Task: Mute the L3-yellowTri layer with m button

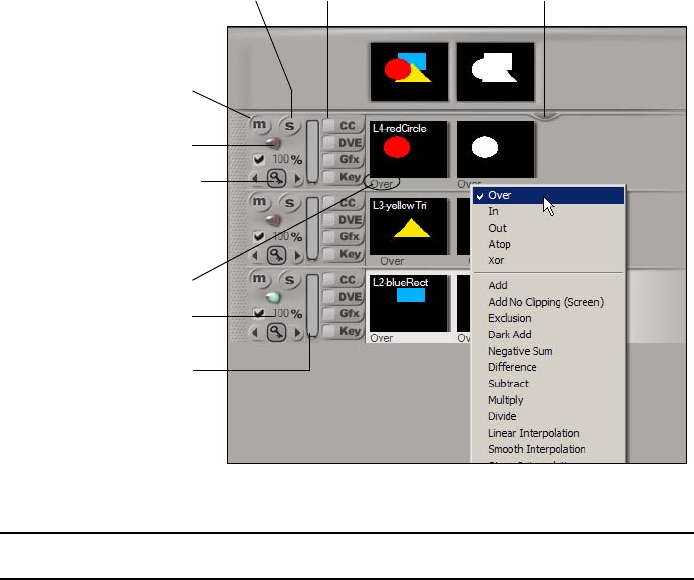Action: click(x=259, y=201)
